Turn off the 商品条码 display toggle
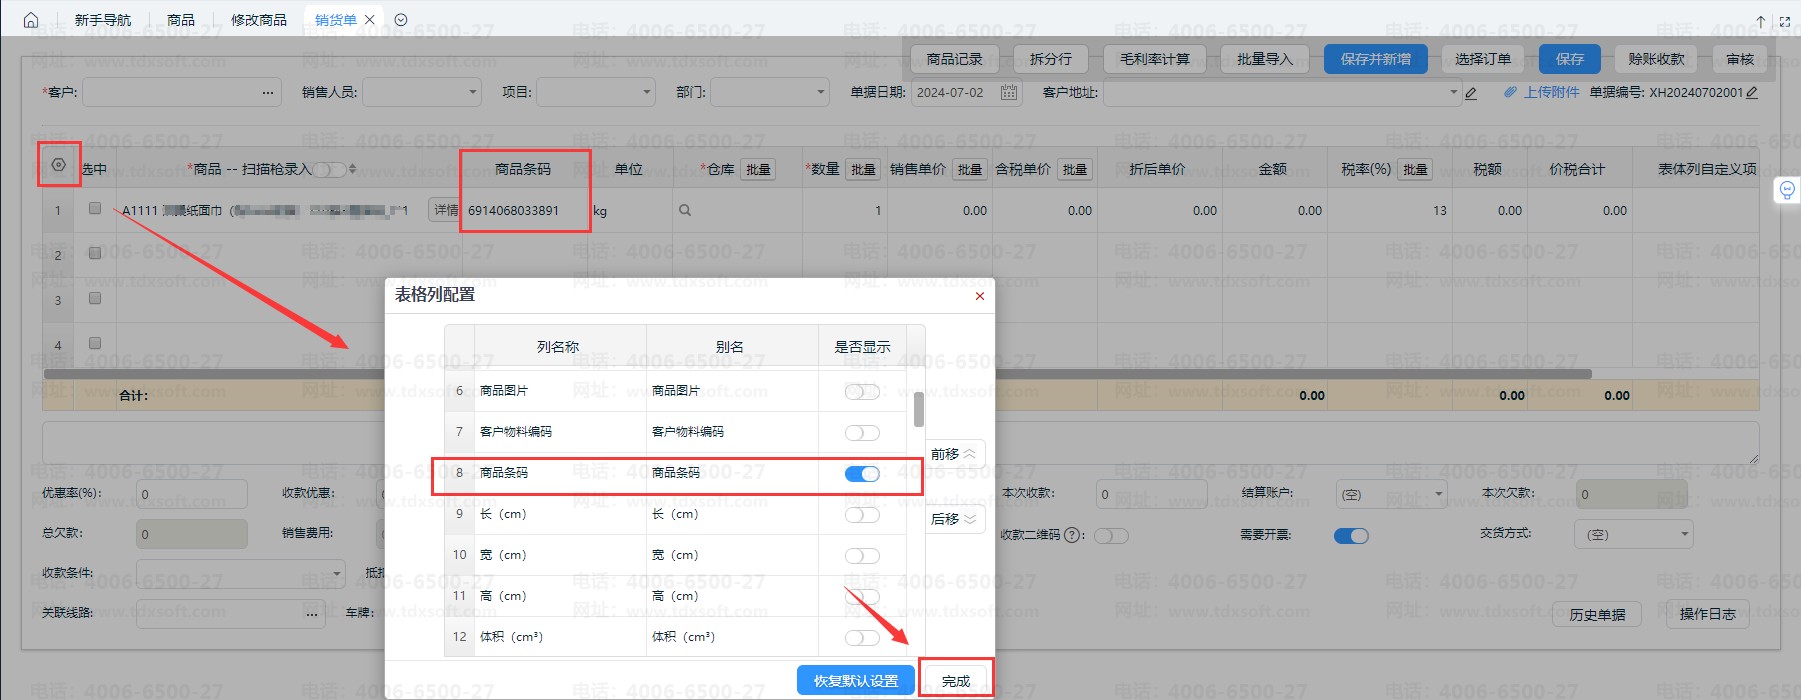The width and height of the screenshot is (1801, 700). point(862,474)
